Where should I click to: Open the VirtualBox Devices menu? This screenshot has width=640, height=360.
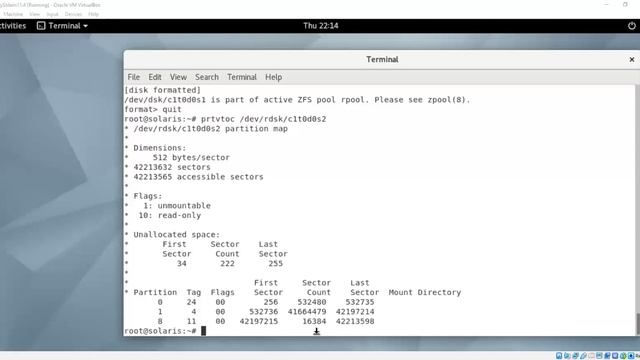pyautogui.click(x=73, y=14)
